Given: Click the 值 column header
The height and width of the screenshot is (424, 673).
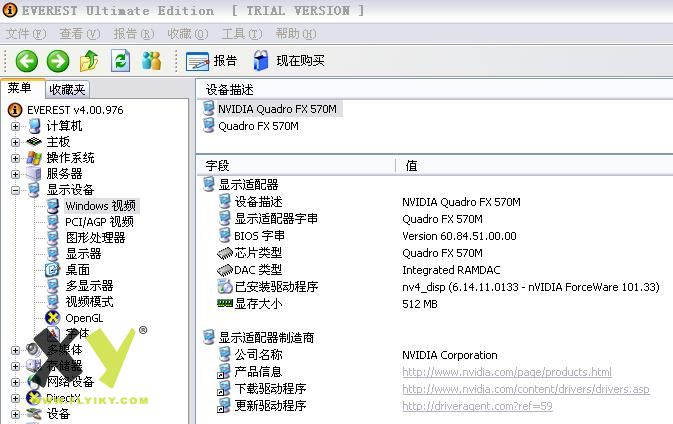Looking at the screenshot, I should pyautogui.click(x=534, y=166).
